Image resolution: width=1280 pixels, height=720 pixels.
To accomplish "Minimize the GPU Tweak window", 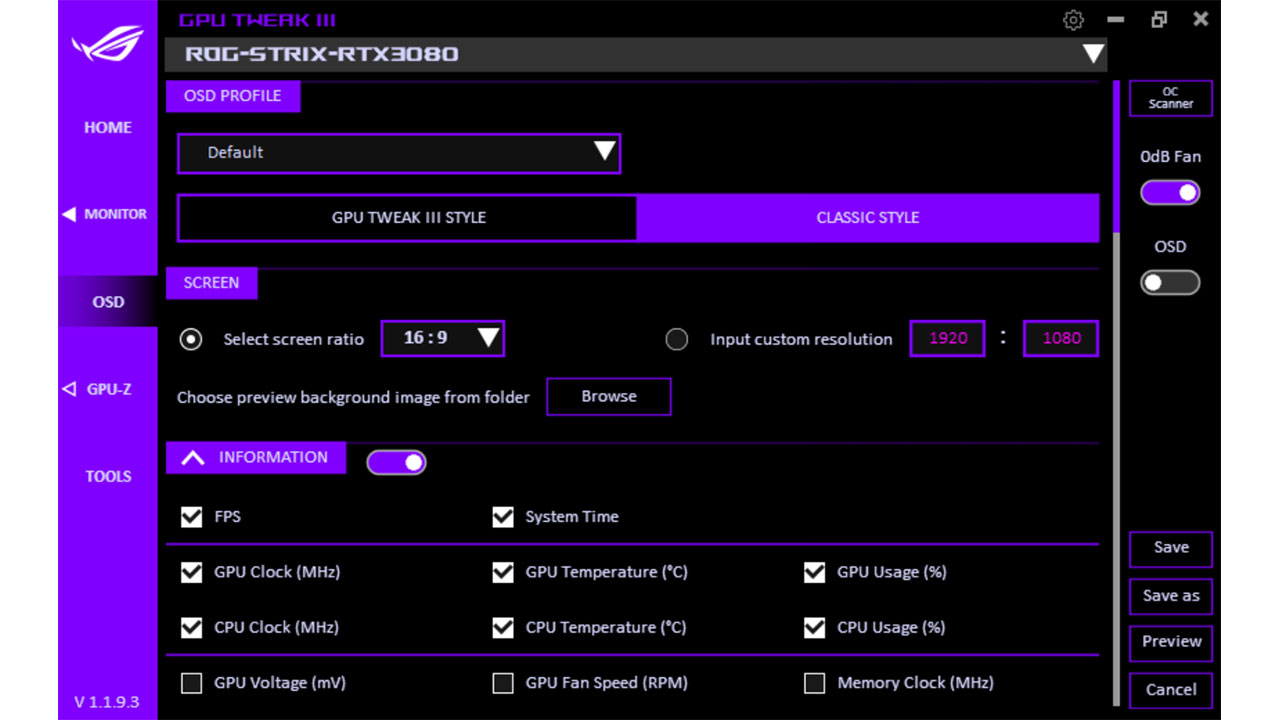I will point(1116,20).
